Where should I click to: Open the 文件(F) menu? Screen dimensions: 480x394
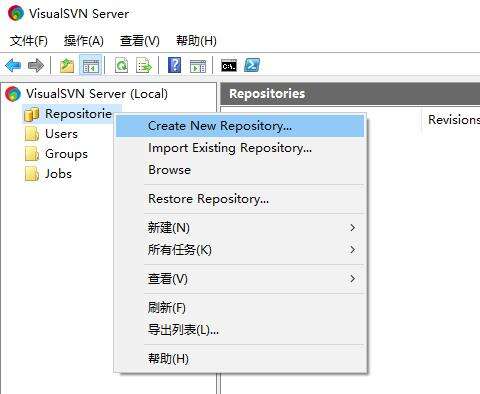point(29,41)
